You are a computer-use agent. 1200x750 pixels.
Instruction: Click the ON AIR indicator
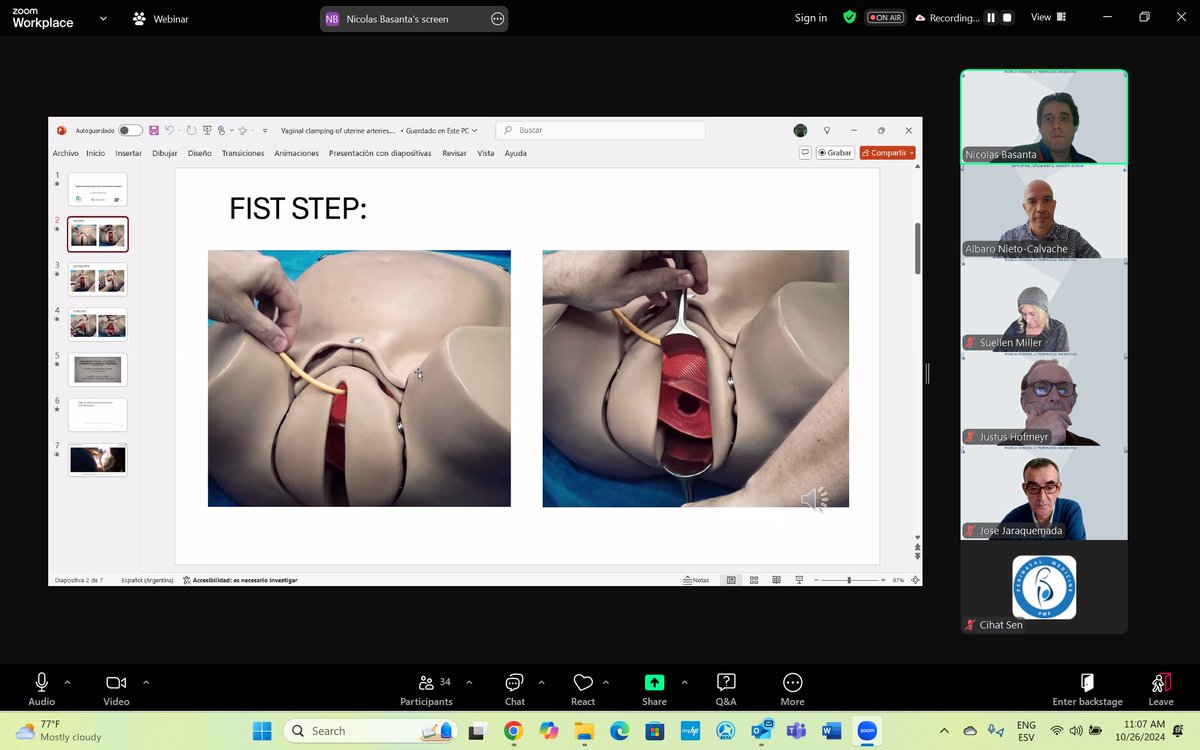pyautogui.click(x=885, y=18)
